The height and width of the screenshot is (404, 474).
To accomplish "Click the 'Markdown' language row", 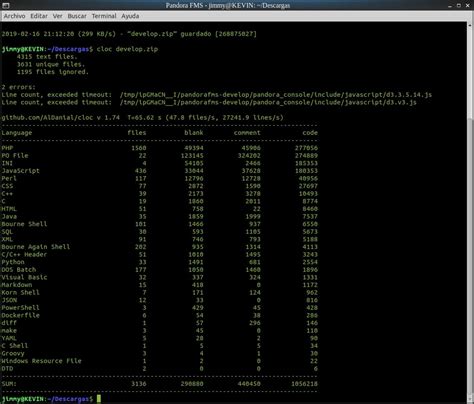I will point(159,285).
